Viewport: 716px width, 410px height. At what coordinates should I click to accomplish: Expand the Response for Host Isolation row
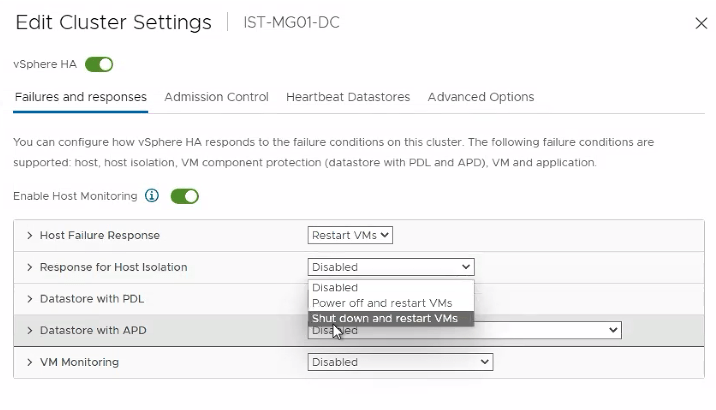pyautogui.click(x=30, y=267)
